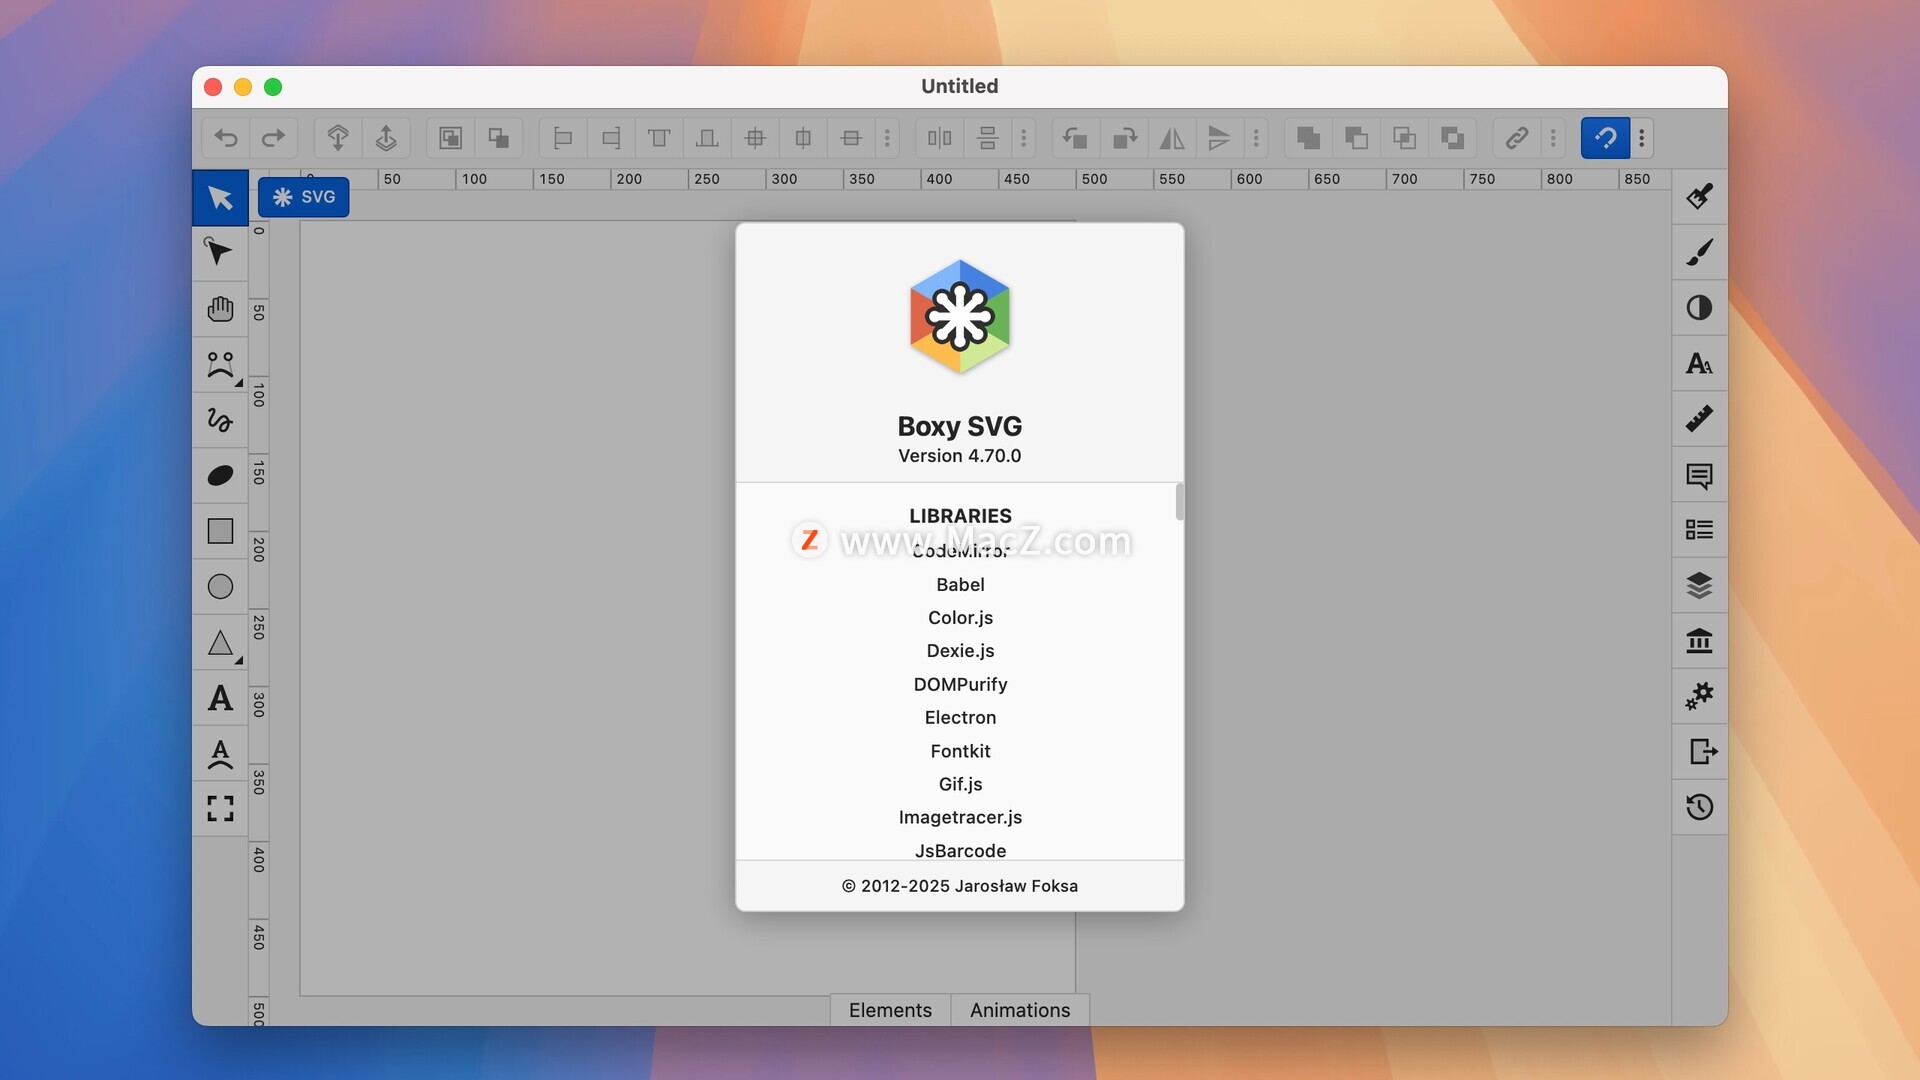Open the Layers stack panel
Viewport: 1920px width, 1080px height.
[x=1699, y=585]
